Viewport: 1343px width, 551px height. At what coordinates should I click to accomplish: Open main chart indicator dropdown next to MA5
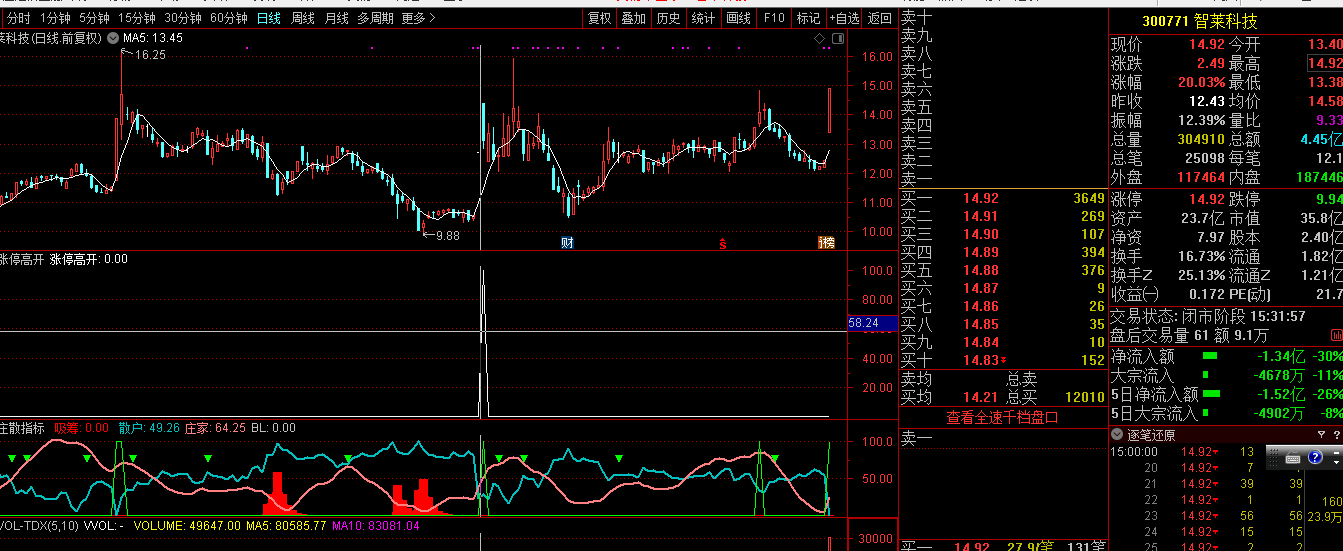click(x=114, y=38)
